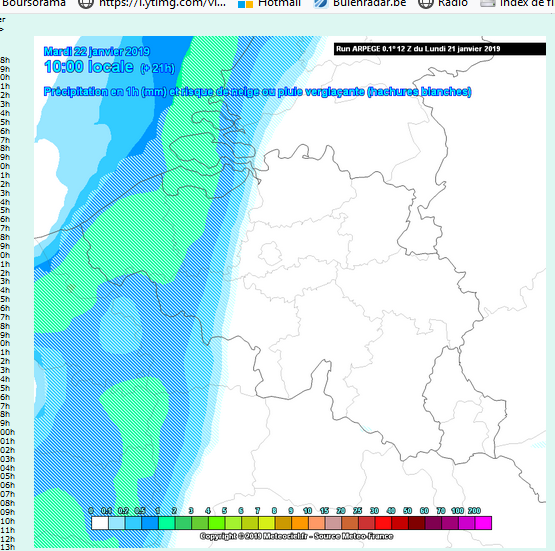Select the 00h forecast hour link

click(x=7, y=432)
